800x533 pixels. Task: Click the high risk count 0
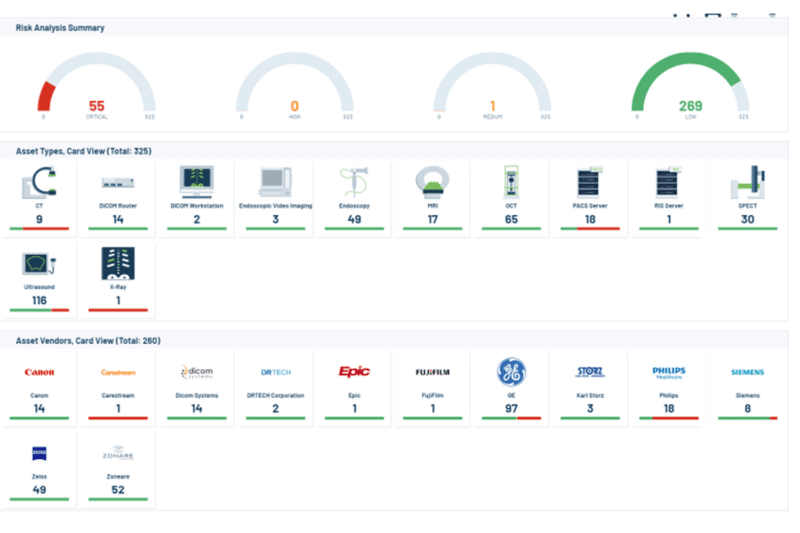(x=294, y=106)
